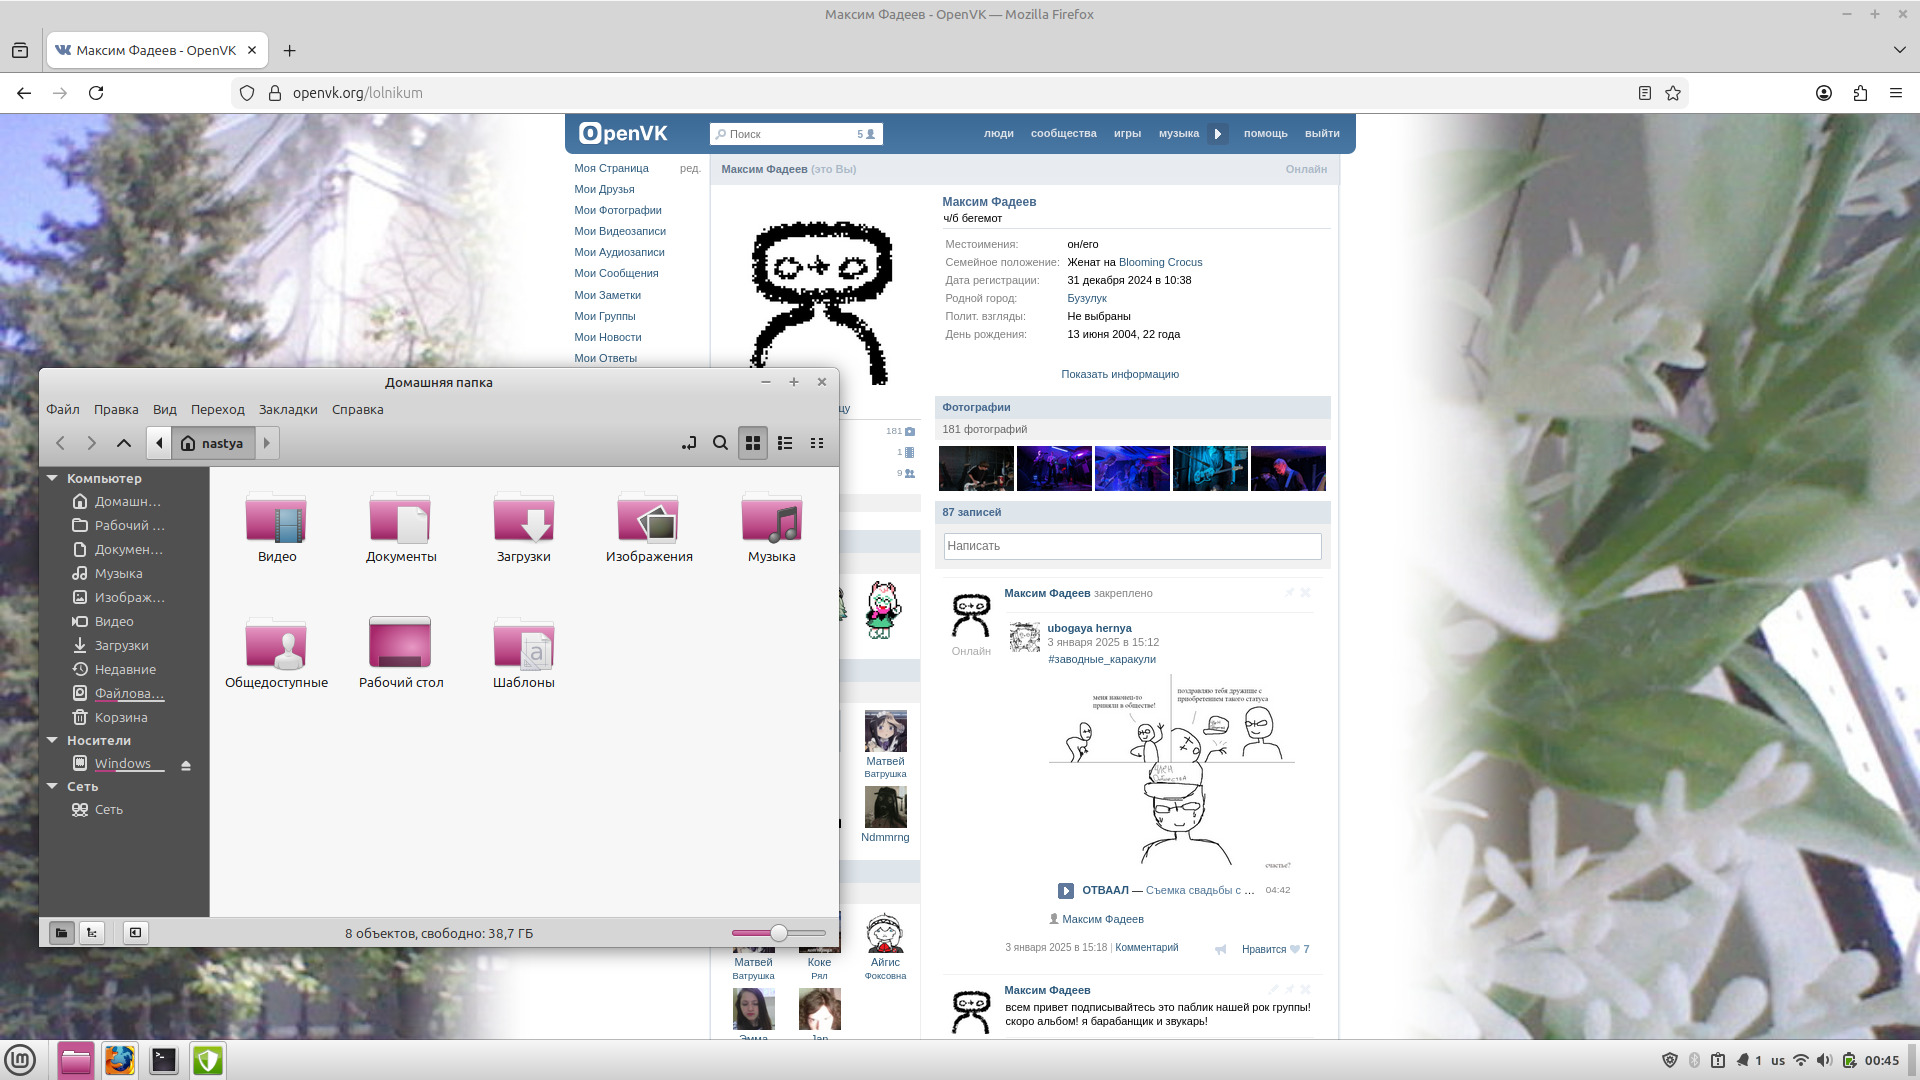Open the Переход menu
The height and width of the screenshot is (1080, 1920).
218,409
